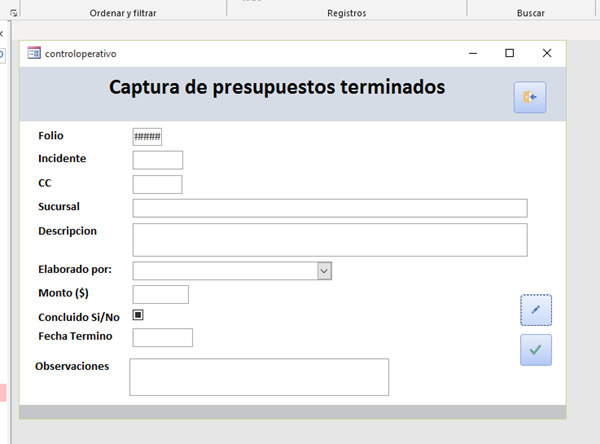
Task: Click the green checkmark save button
Action: 536,350
